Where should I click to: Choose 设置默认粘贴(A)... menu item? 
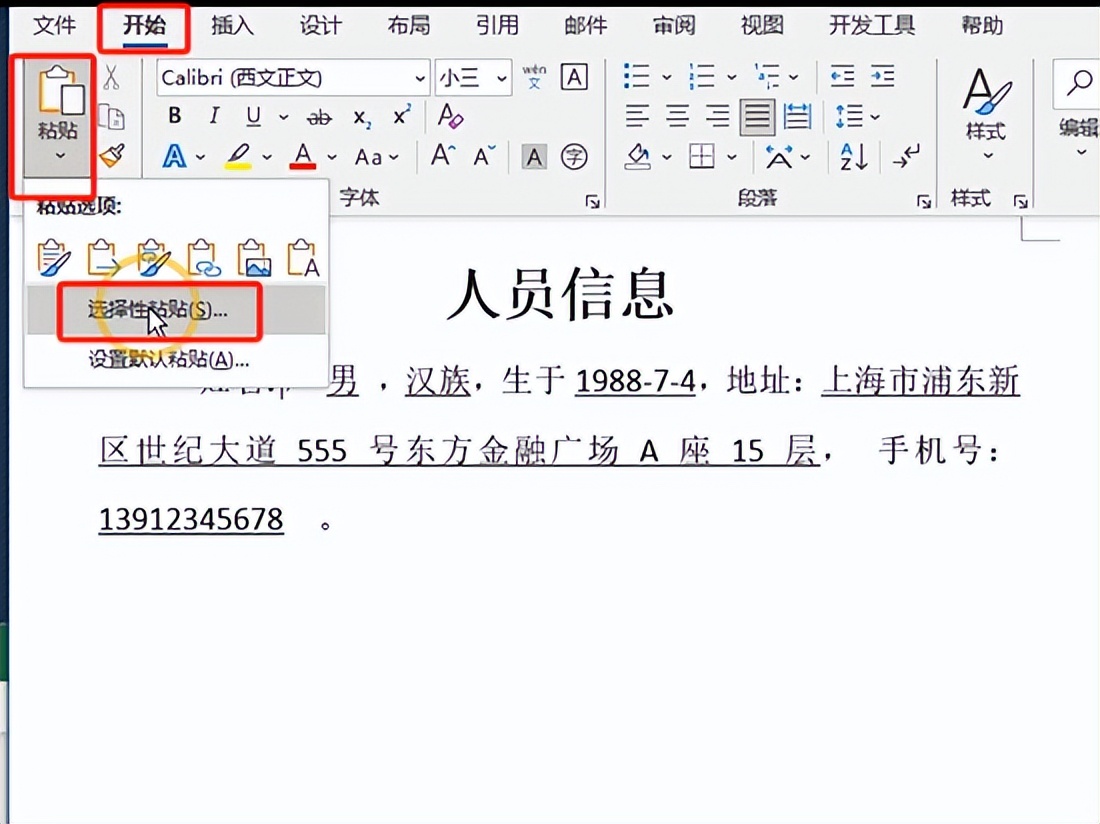(x=176, y=360)
